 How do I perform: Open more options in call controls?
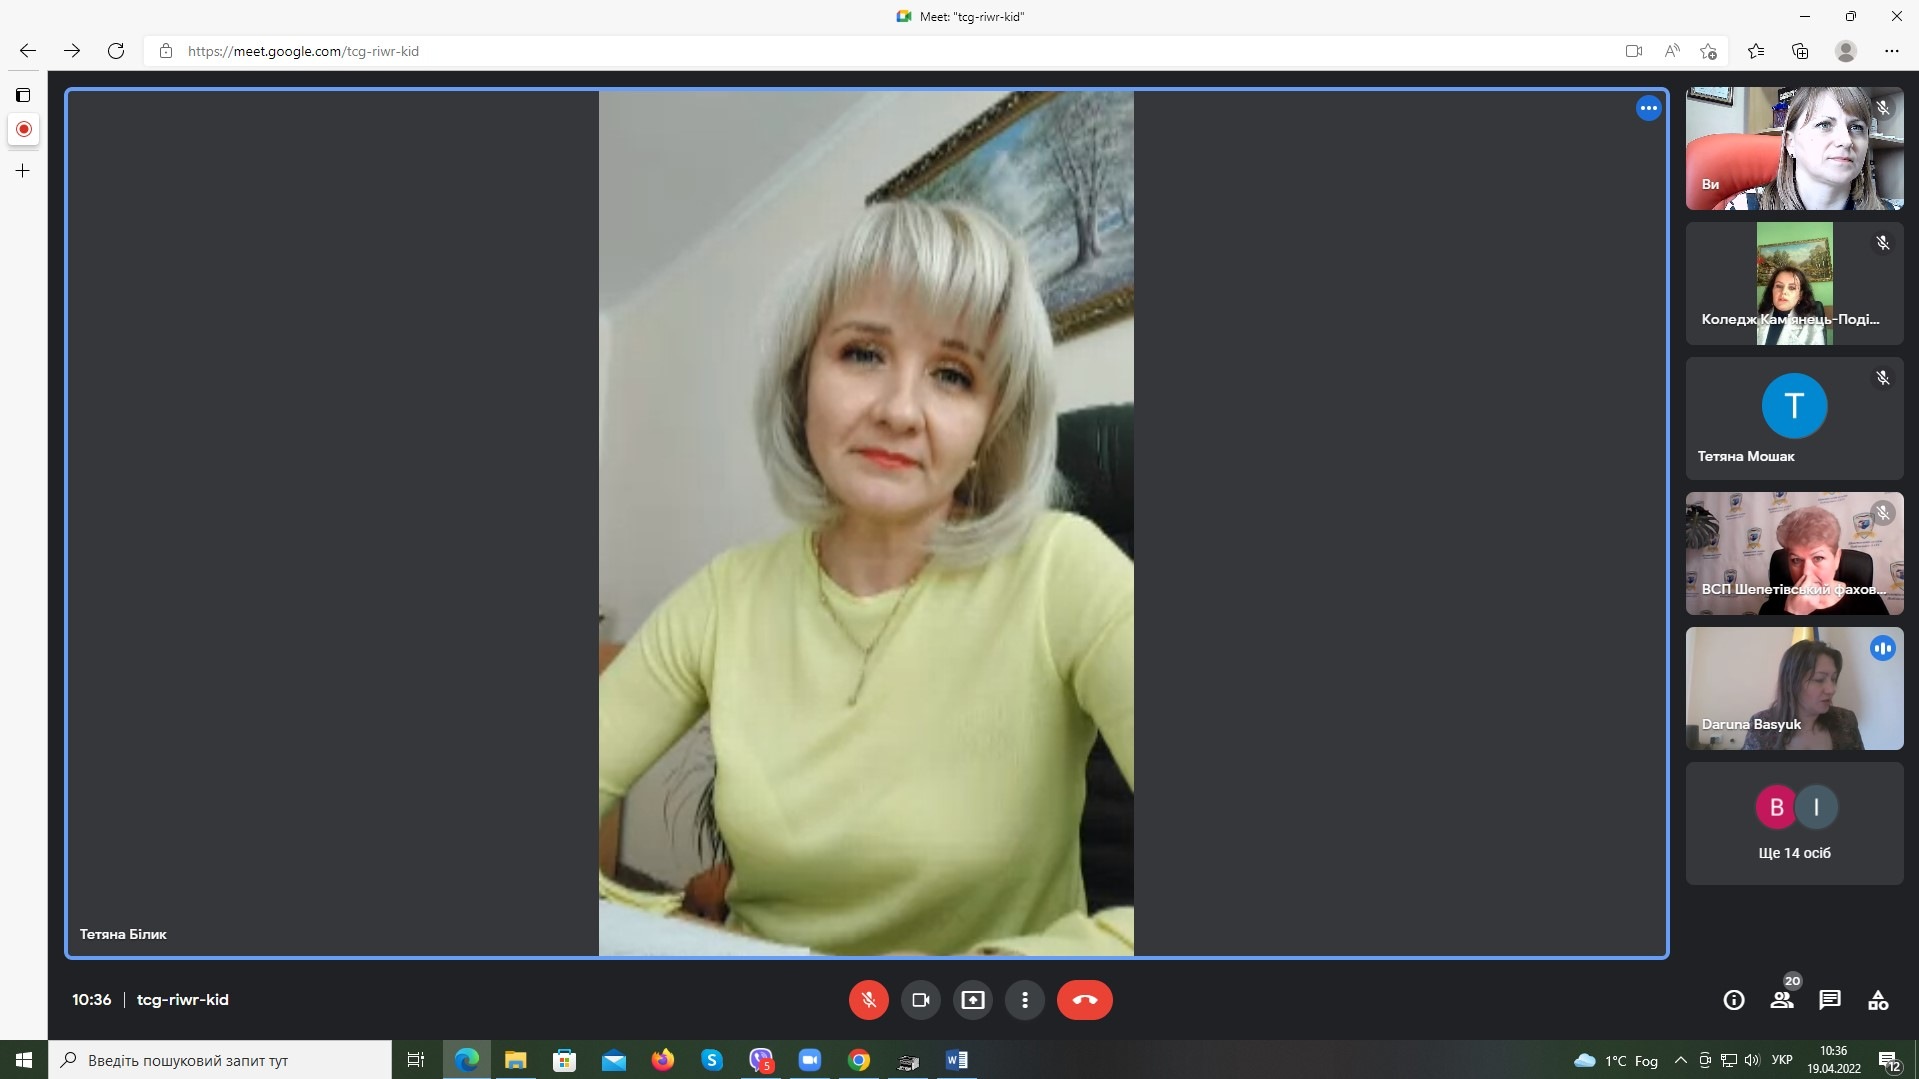coord(1024,999)
